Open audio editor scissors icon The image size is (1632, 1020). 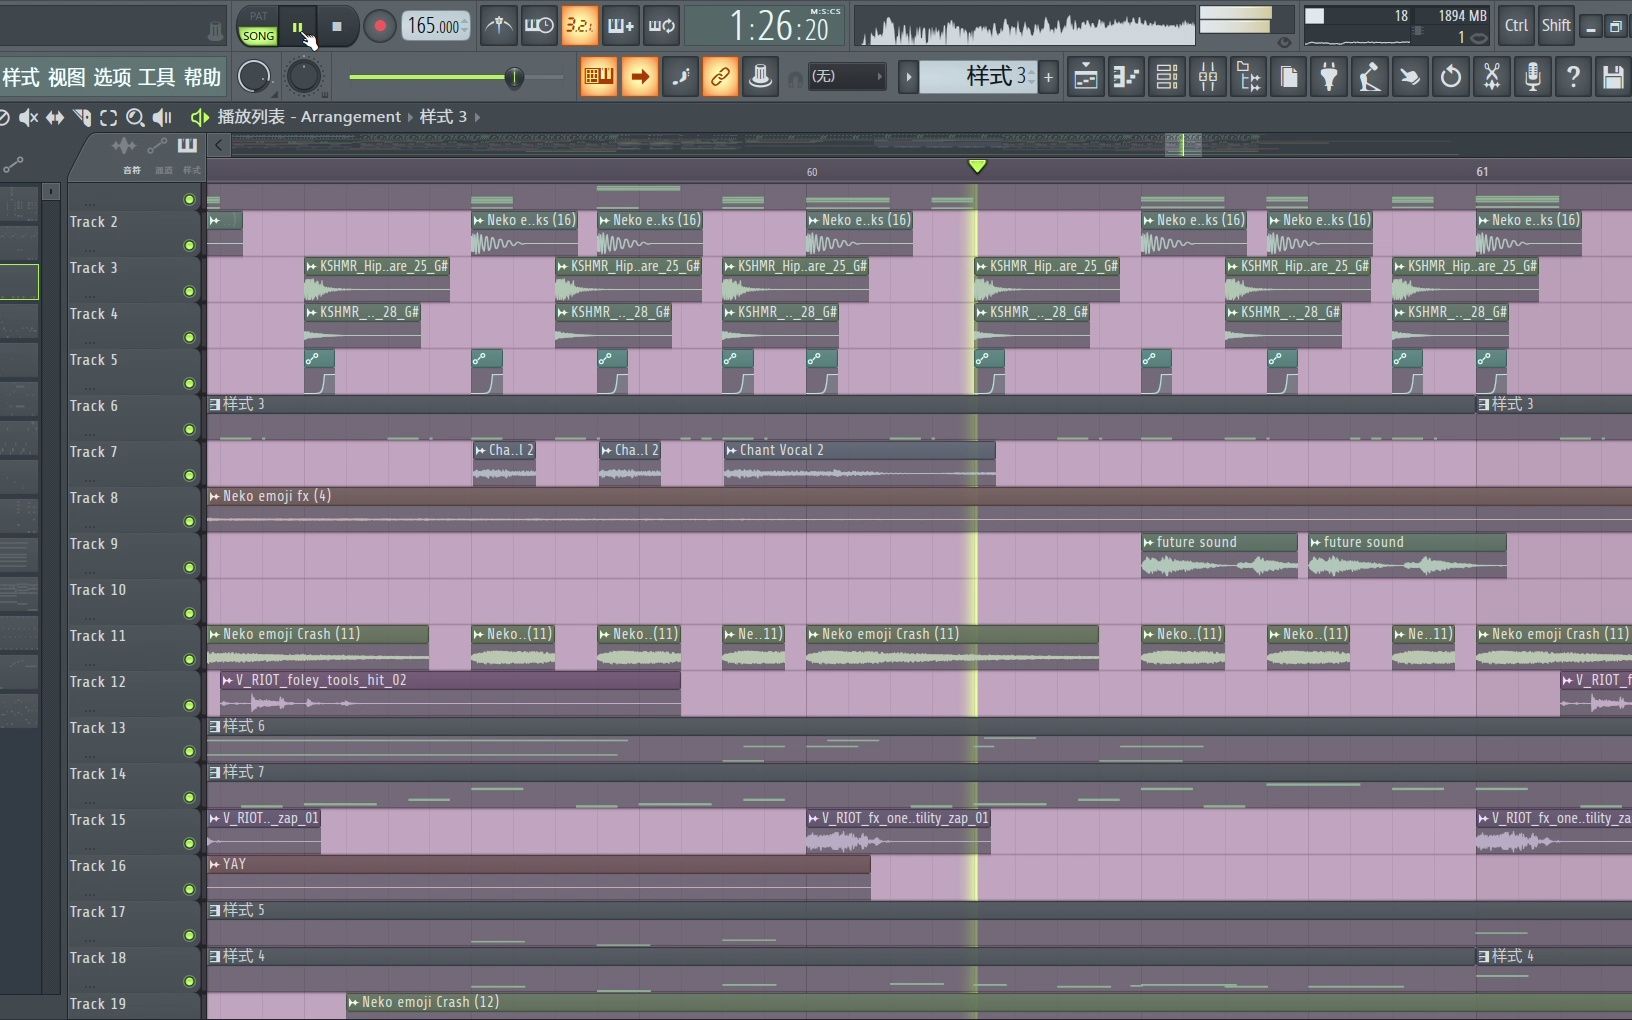1492,77
